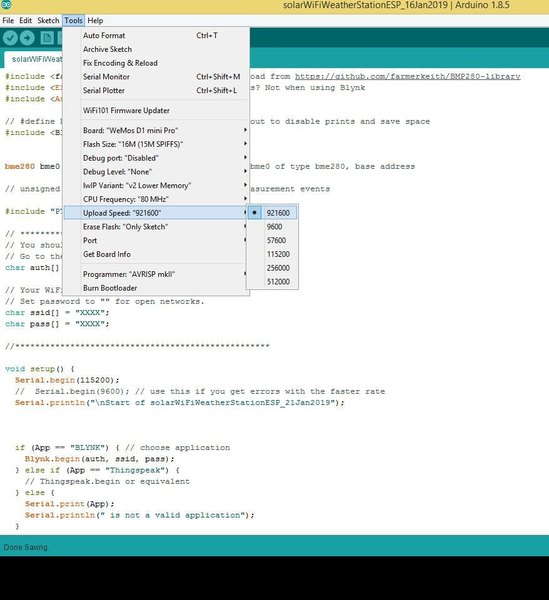Click the 'Done Saving.' status message
Image resolution: width=549 pixels, height=600 pixels.
click(26, 547)
